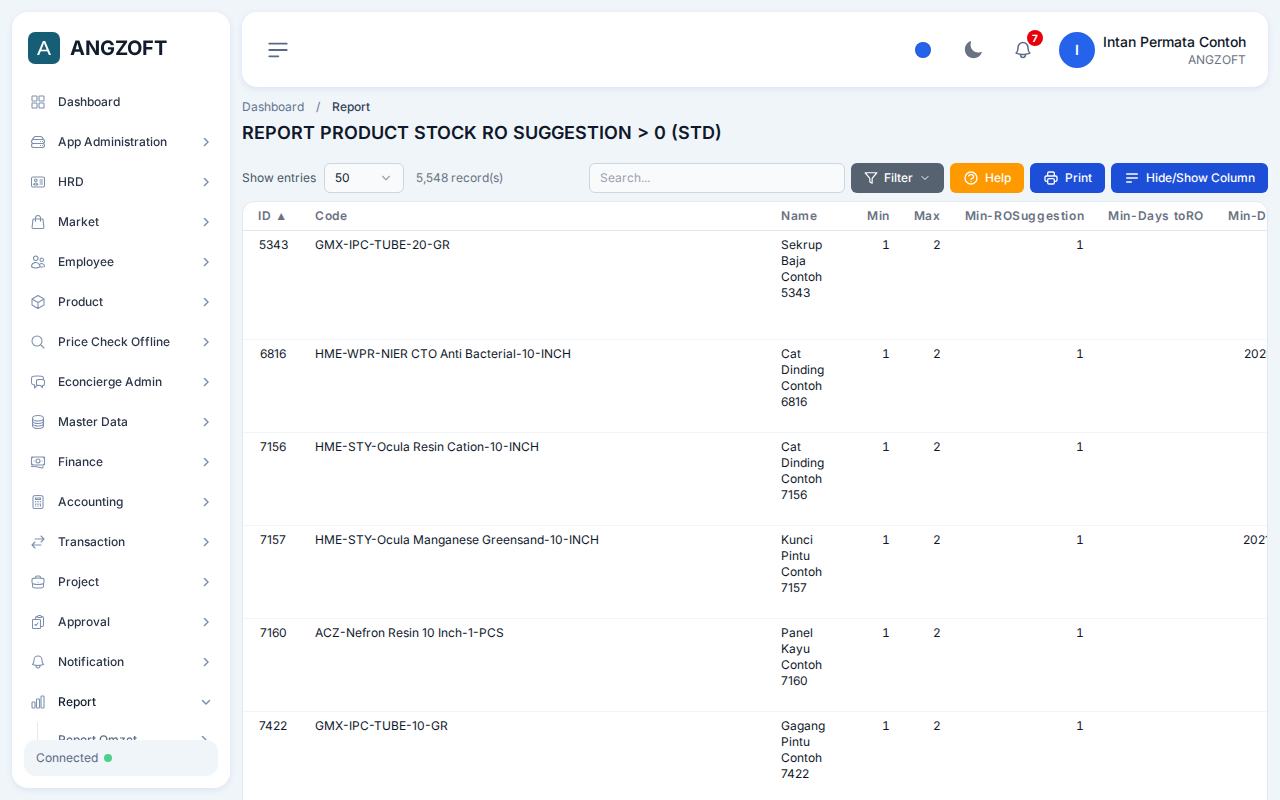Click the Master Data database icon

pos(38,422)
